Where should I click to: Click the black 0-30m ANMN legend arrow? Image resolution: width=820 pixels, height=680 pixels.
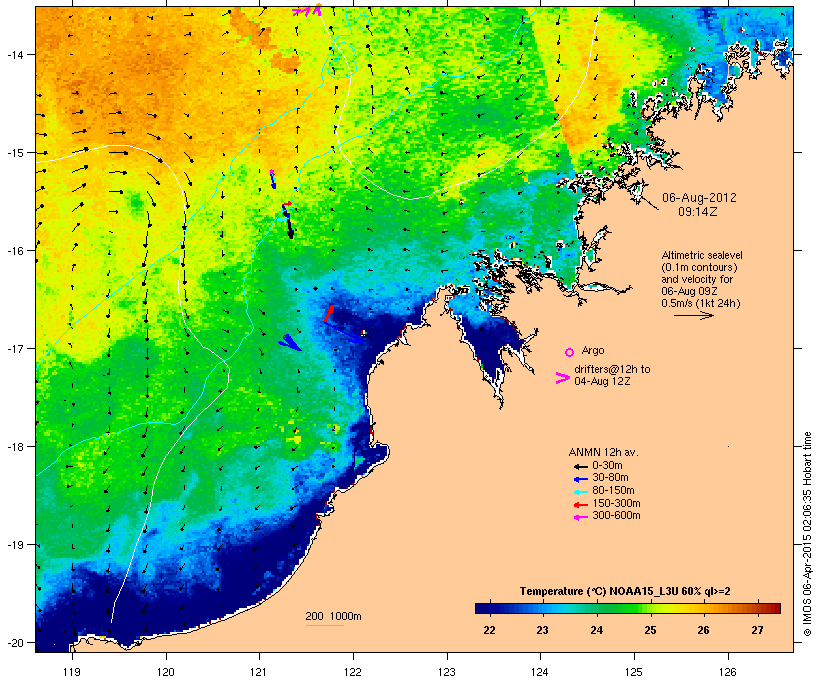[x=580, y=466]
